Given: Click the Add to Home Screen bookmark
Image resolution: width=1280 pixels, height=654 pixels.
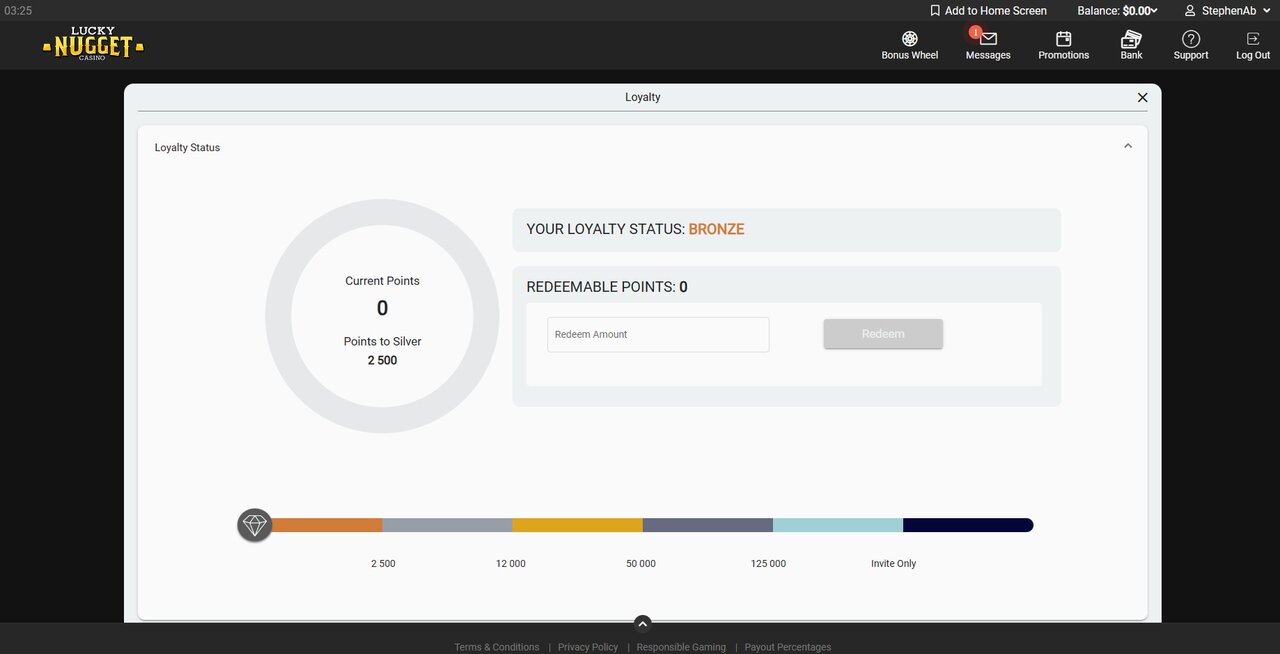Looking at the screenshot, I should 988,11.
